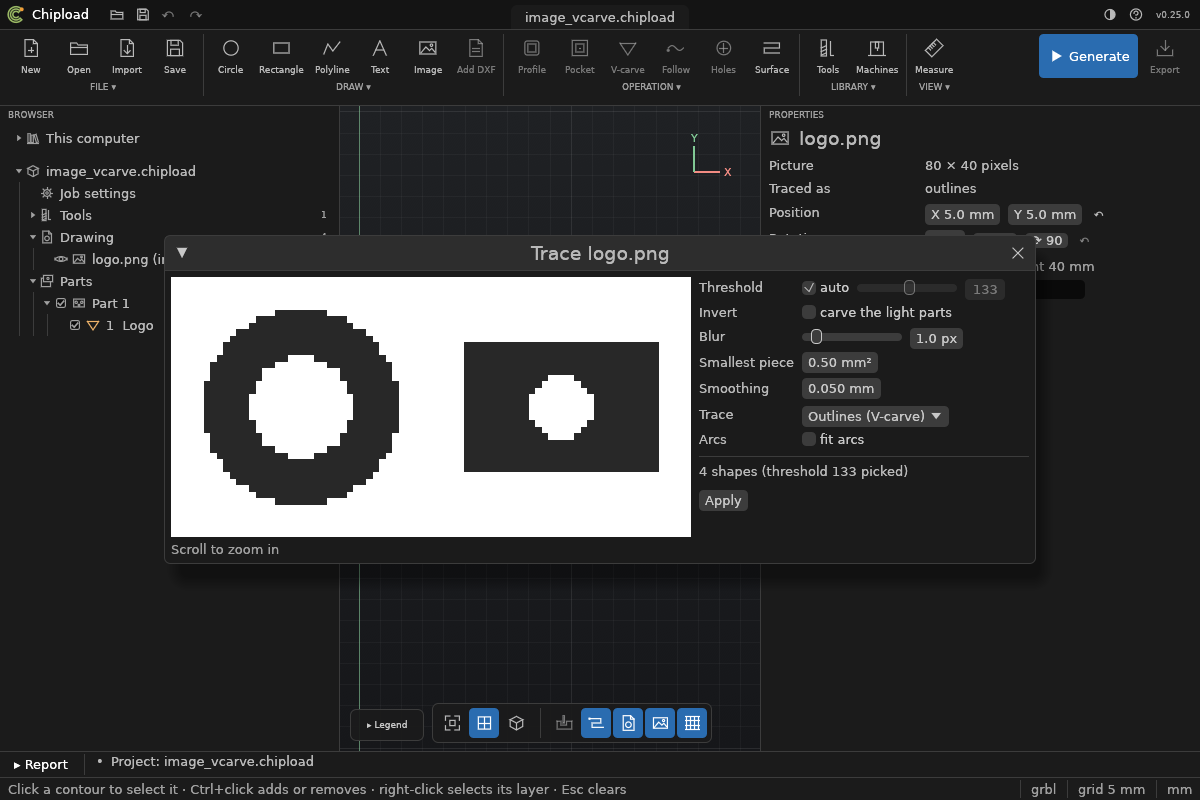Open Job settings in the browser
Image resolution: width=1200 pixels, height=800 pixels.
tap(97, 193)
